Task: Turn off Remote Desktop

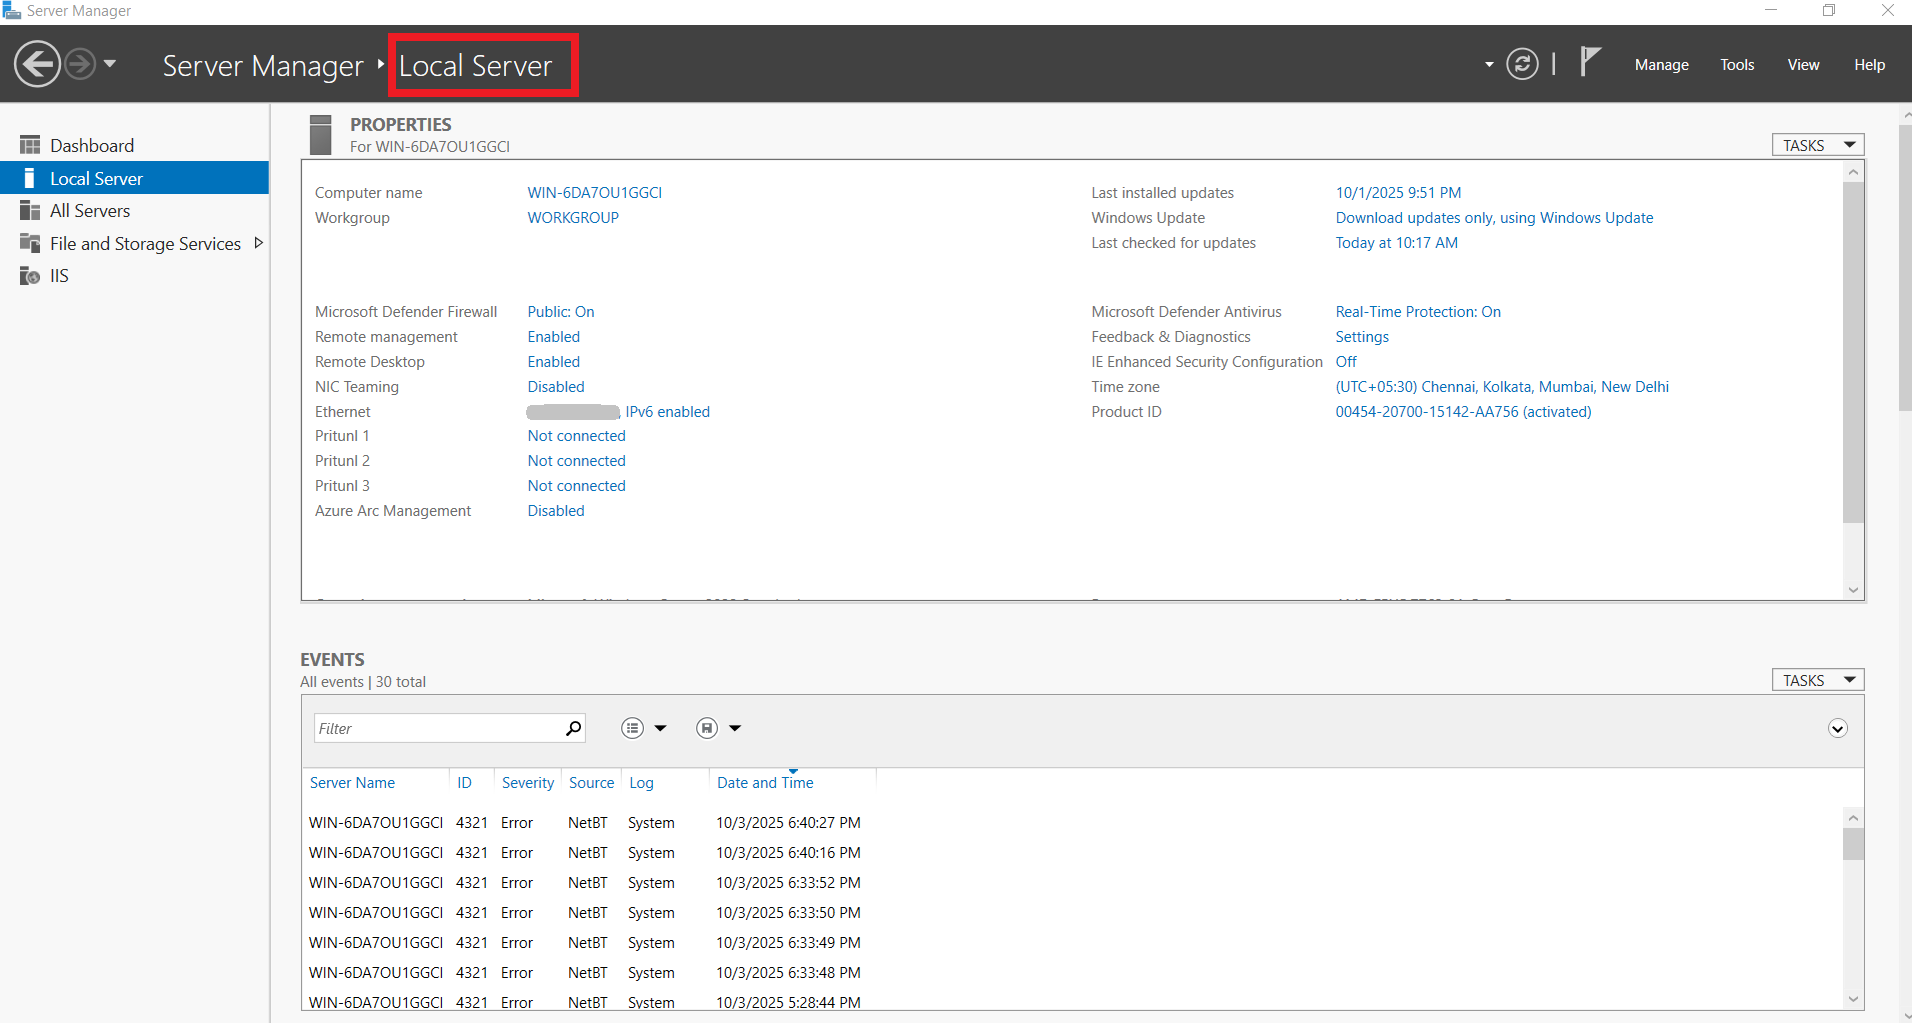Action: pyautogui.click(x=553, y=361)
